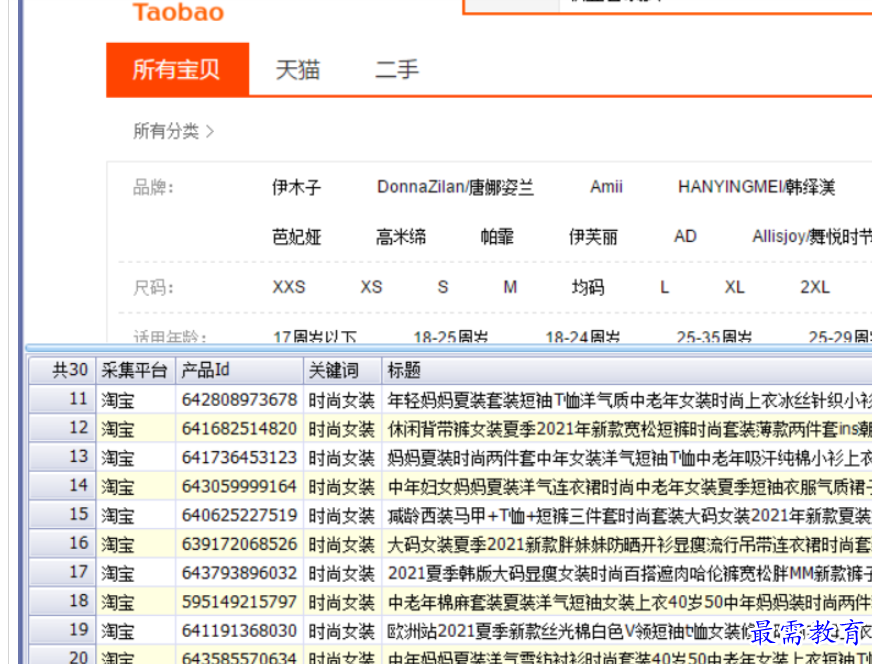
Task: Select row header 18
Action: [x=62, y=602]
